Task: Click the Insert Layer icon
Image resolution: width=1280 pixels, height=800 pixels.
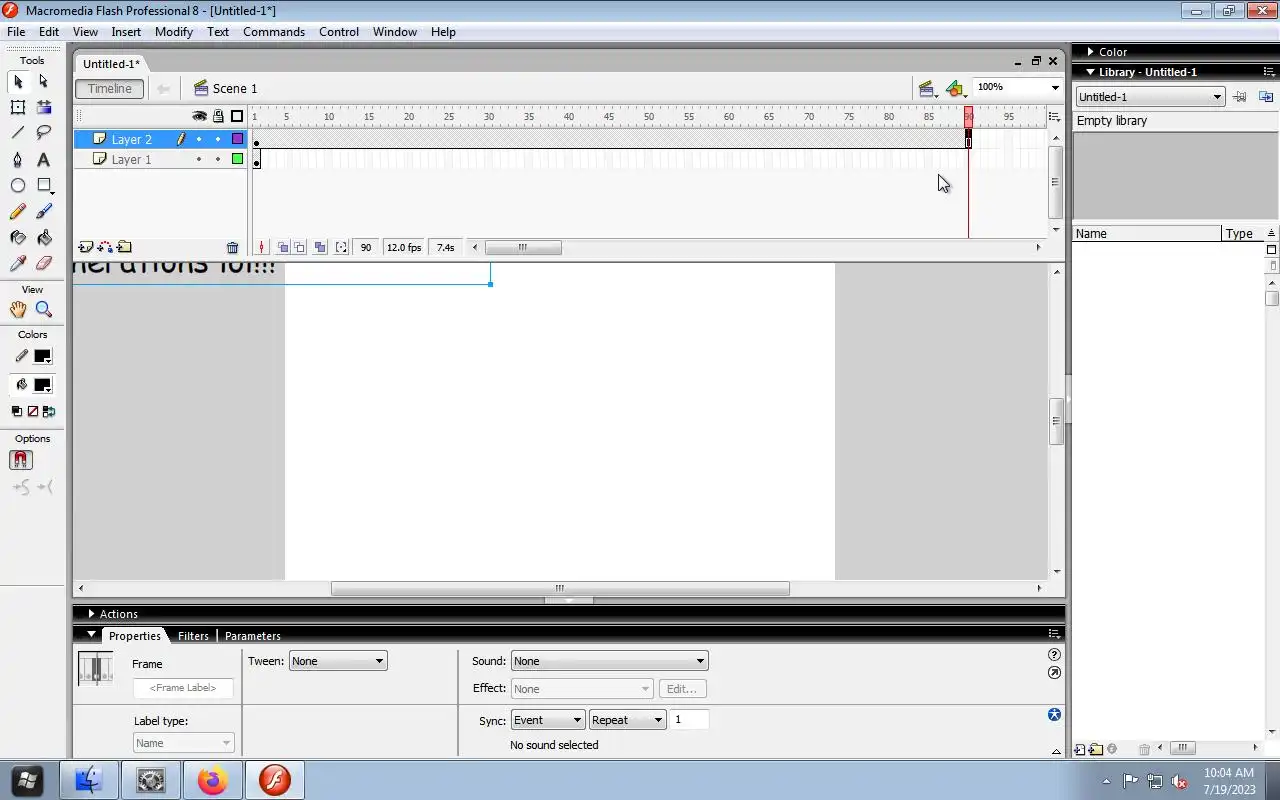Action: (x=86, y=247)
